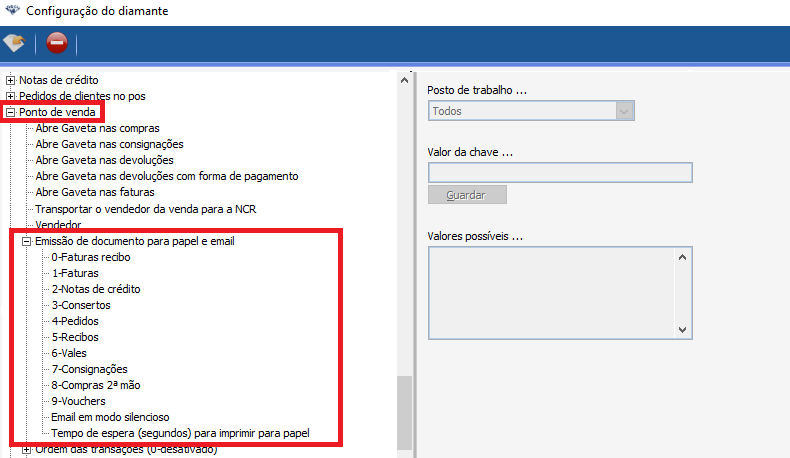Choose the 2-Notas de crédito entry

(95, 289)
